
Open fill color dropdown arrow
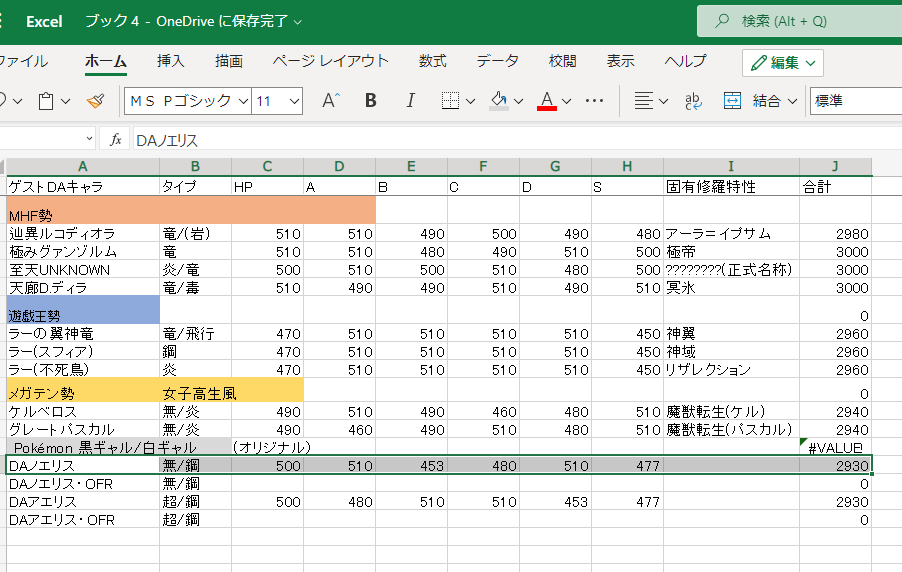(518, 101)
